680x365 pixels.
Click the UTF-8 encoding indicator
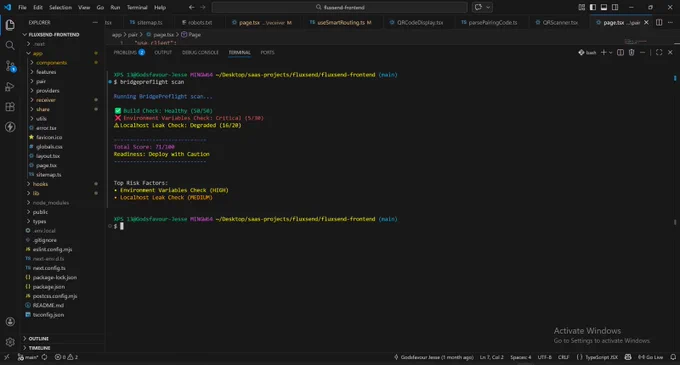pos(545,357)
